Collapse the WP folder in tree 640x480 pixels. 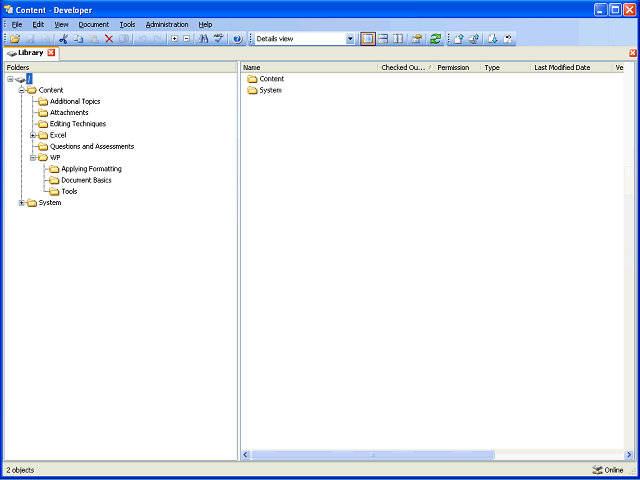click(x=33, y=158)
